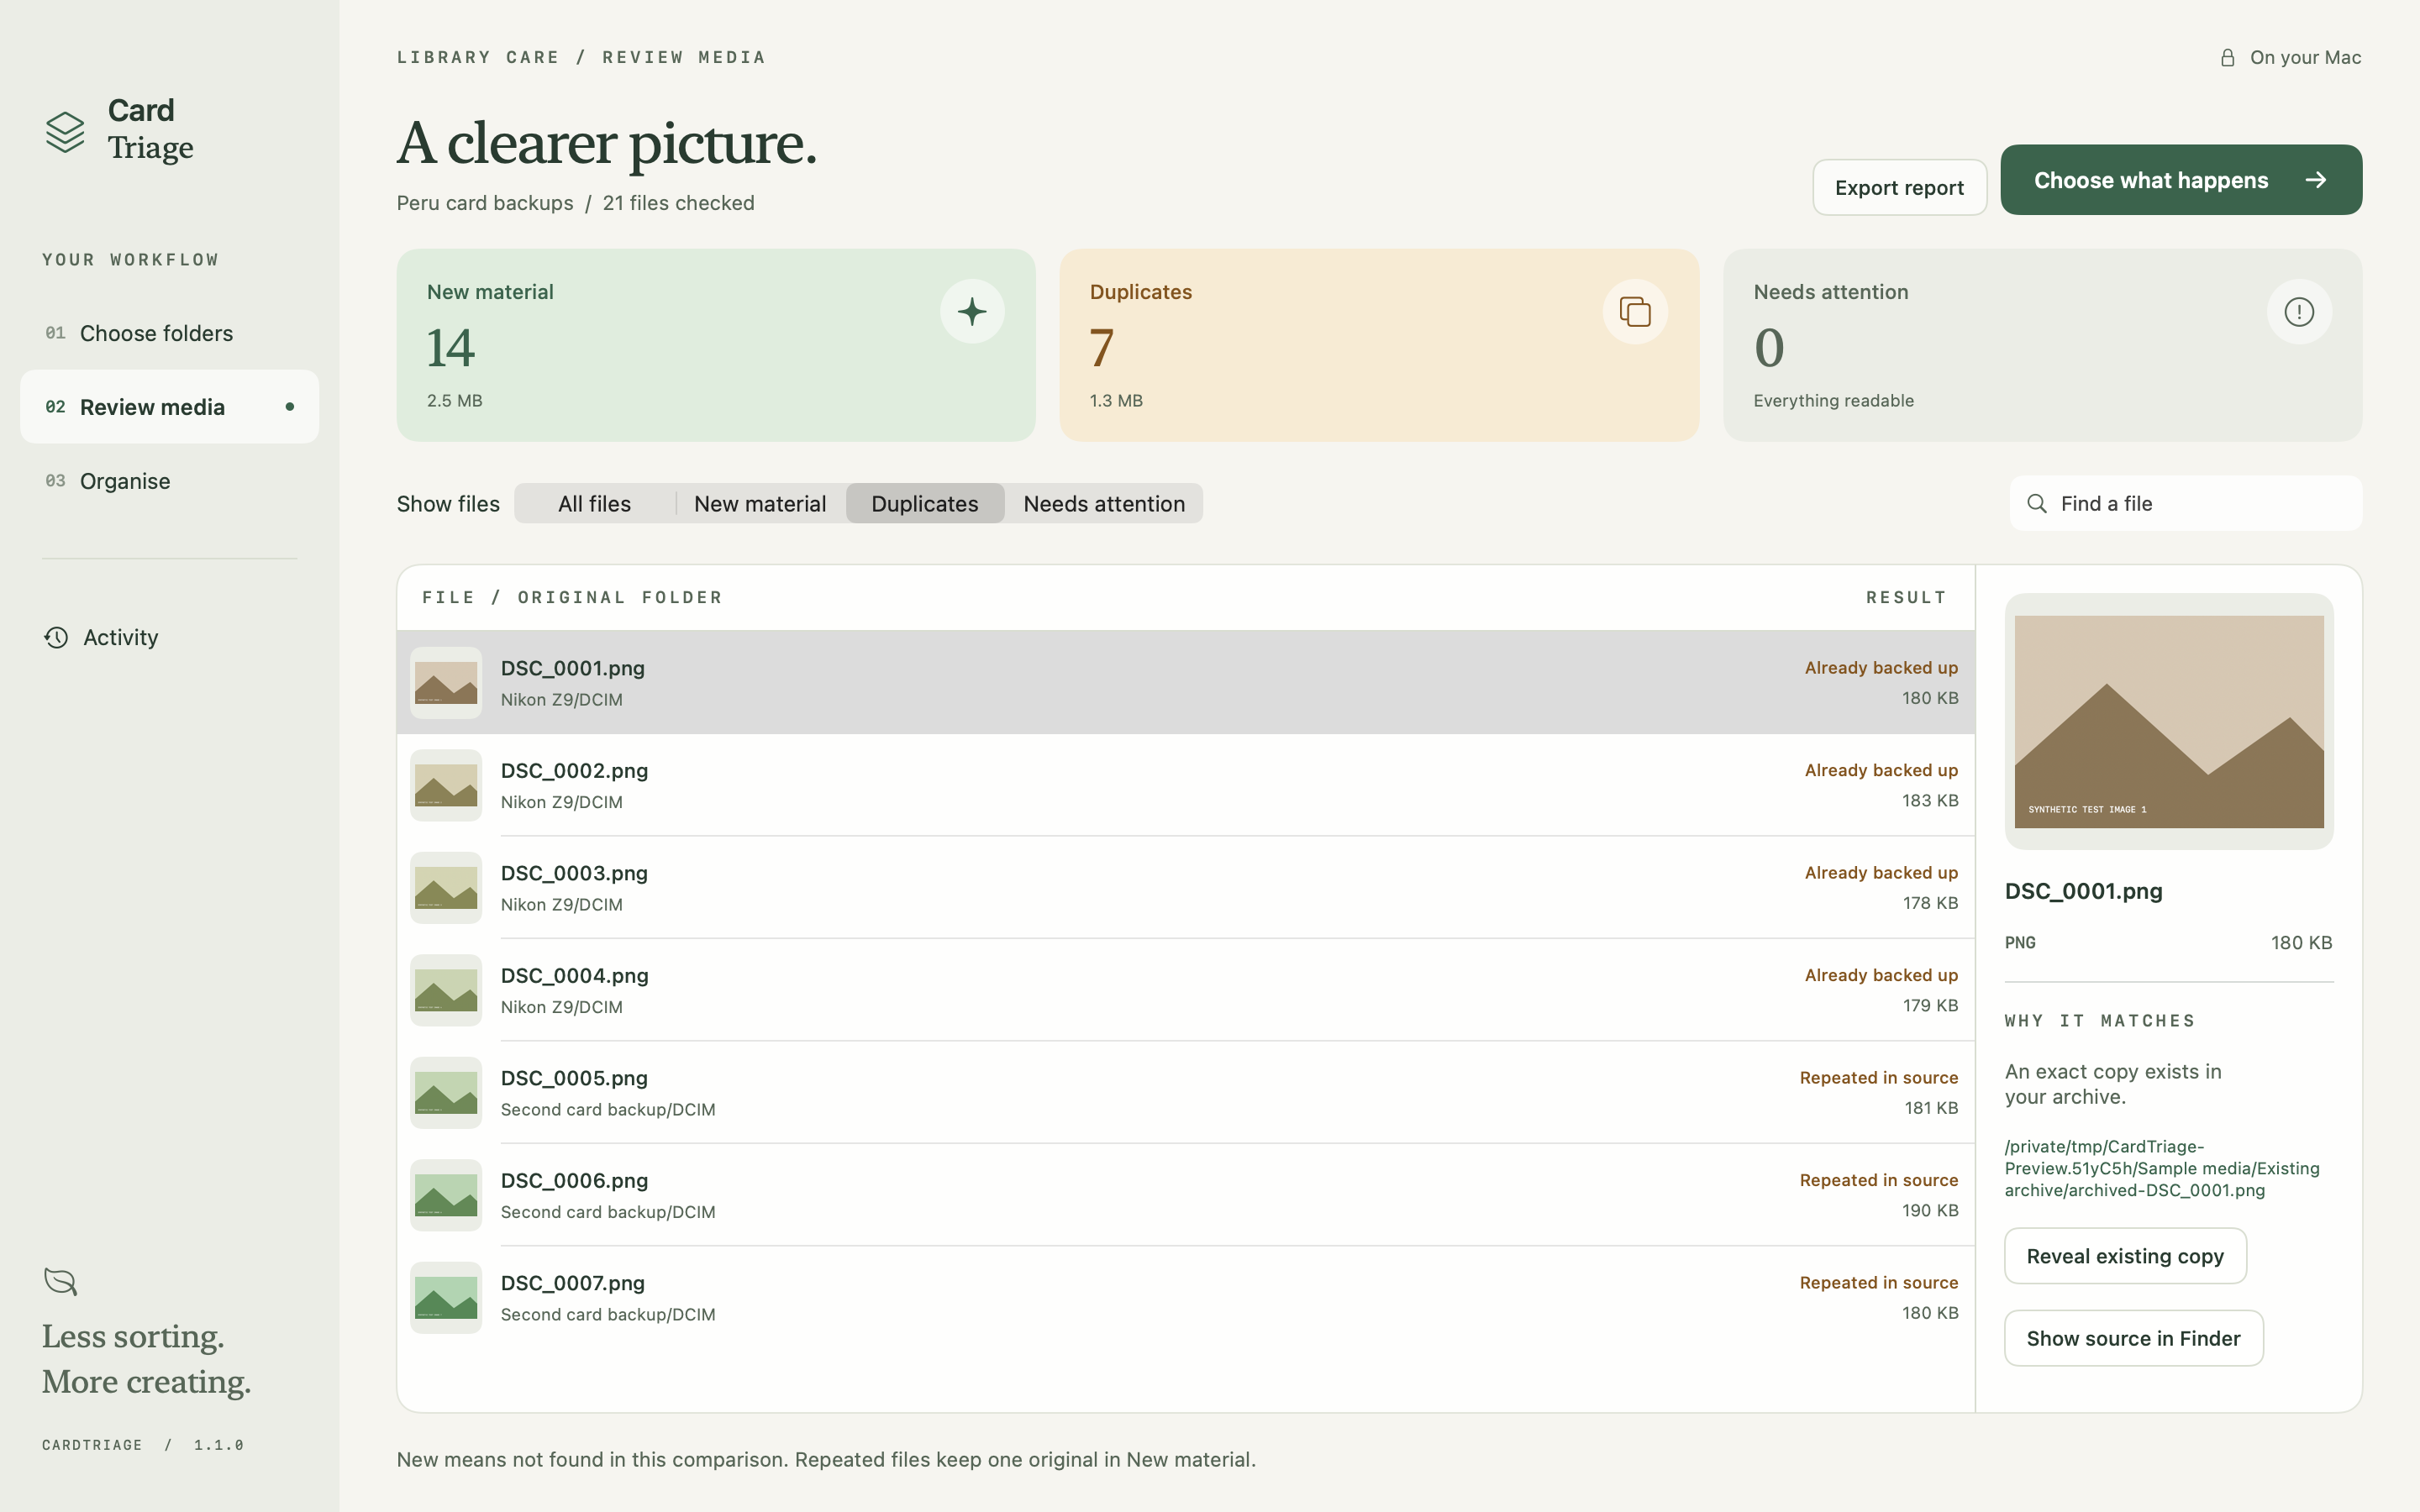
Task: Switch filter to New material
Action: 760,504
